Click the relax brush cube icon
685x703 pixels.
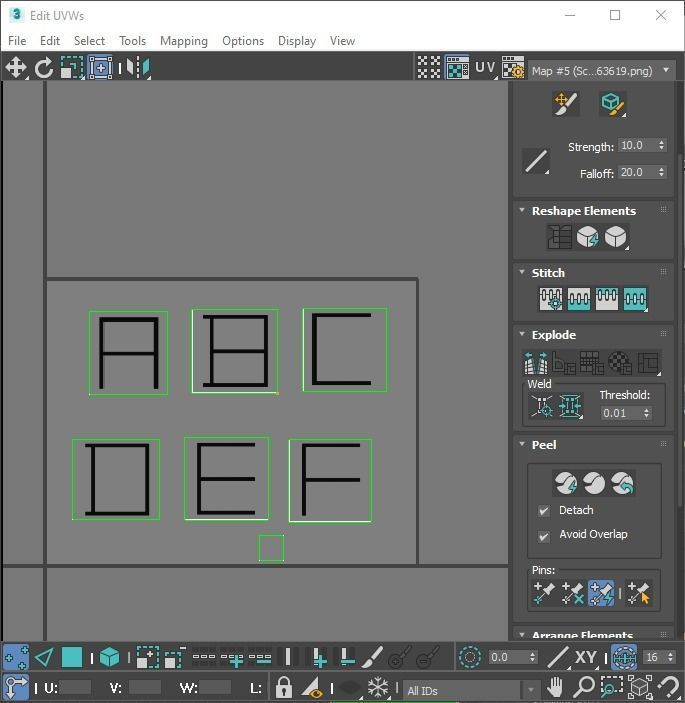(612, 104)
